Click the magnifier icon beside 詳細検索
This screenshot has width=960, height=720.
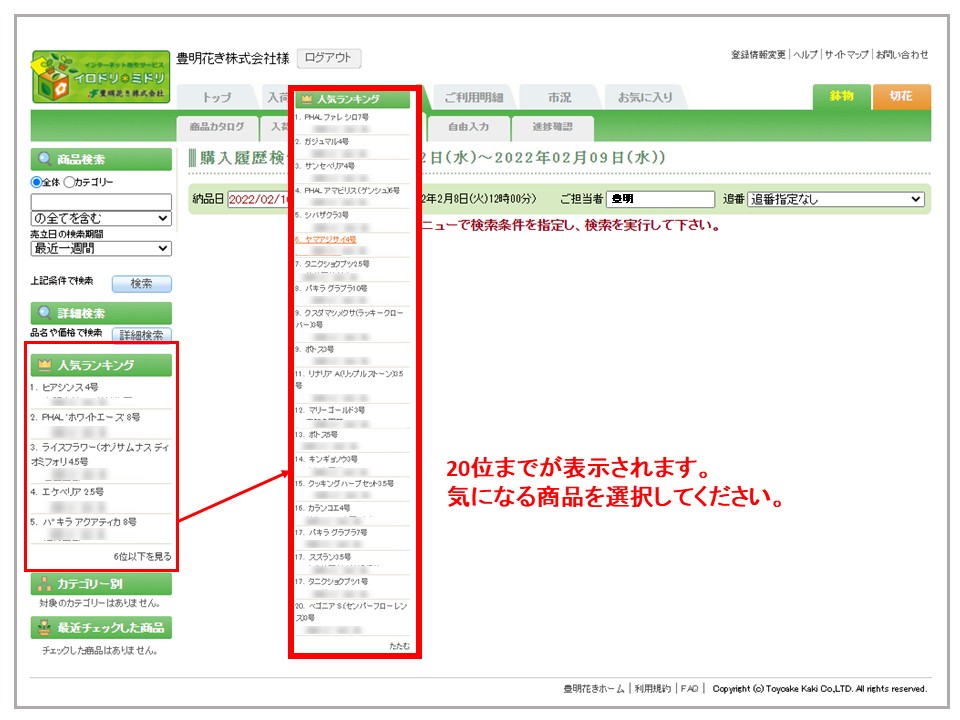click(x=45, y=313)
